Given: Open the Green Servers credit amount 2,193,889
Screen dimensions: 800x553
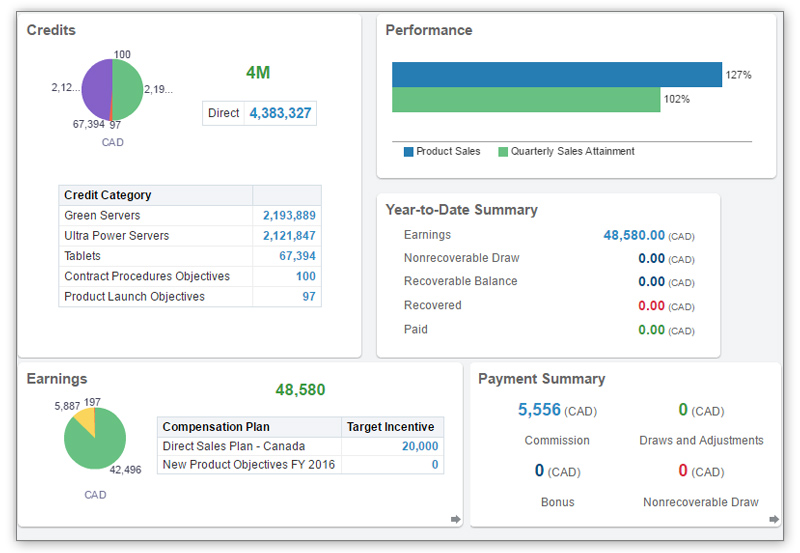Looking at the screenshot, I should coord(289,216).
